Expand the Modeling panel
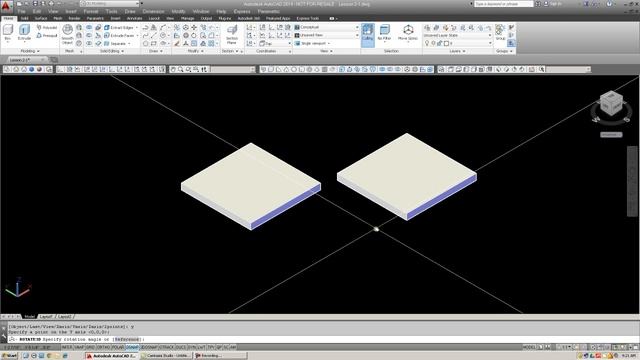 click(30, 51)
